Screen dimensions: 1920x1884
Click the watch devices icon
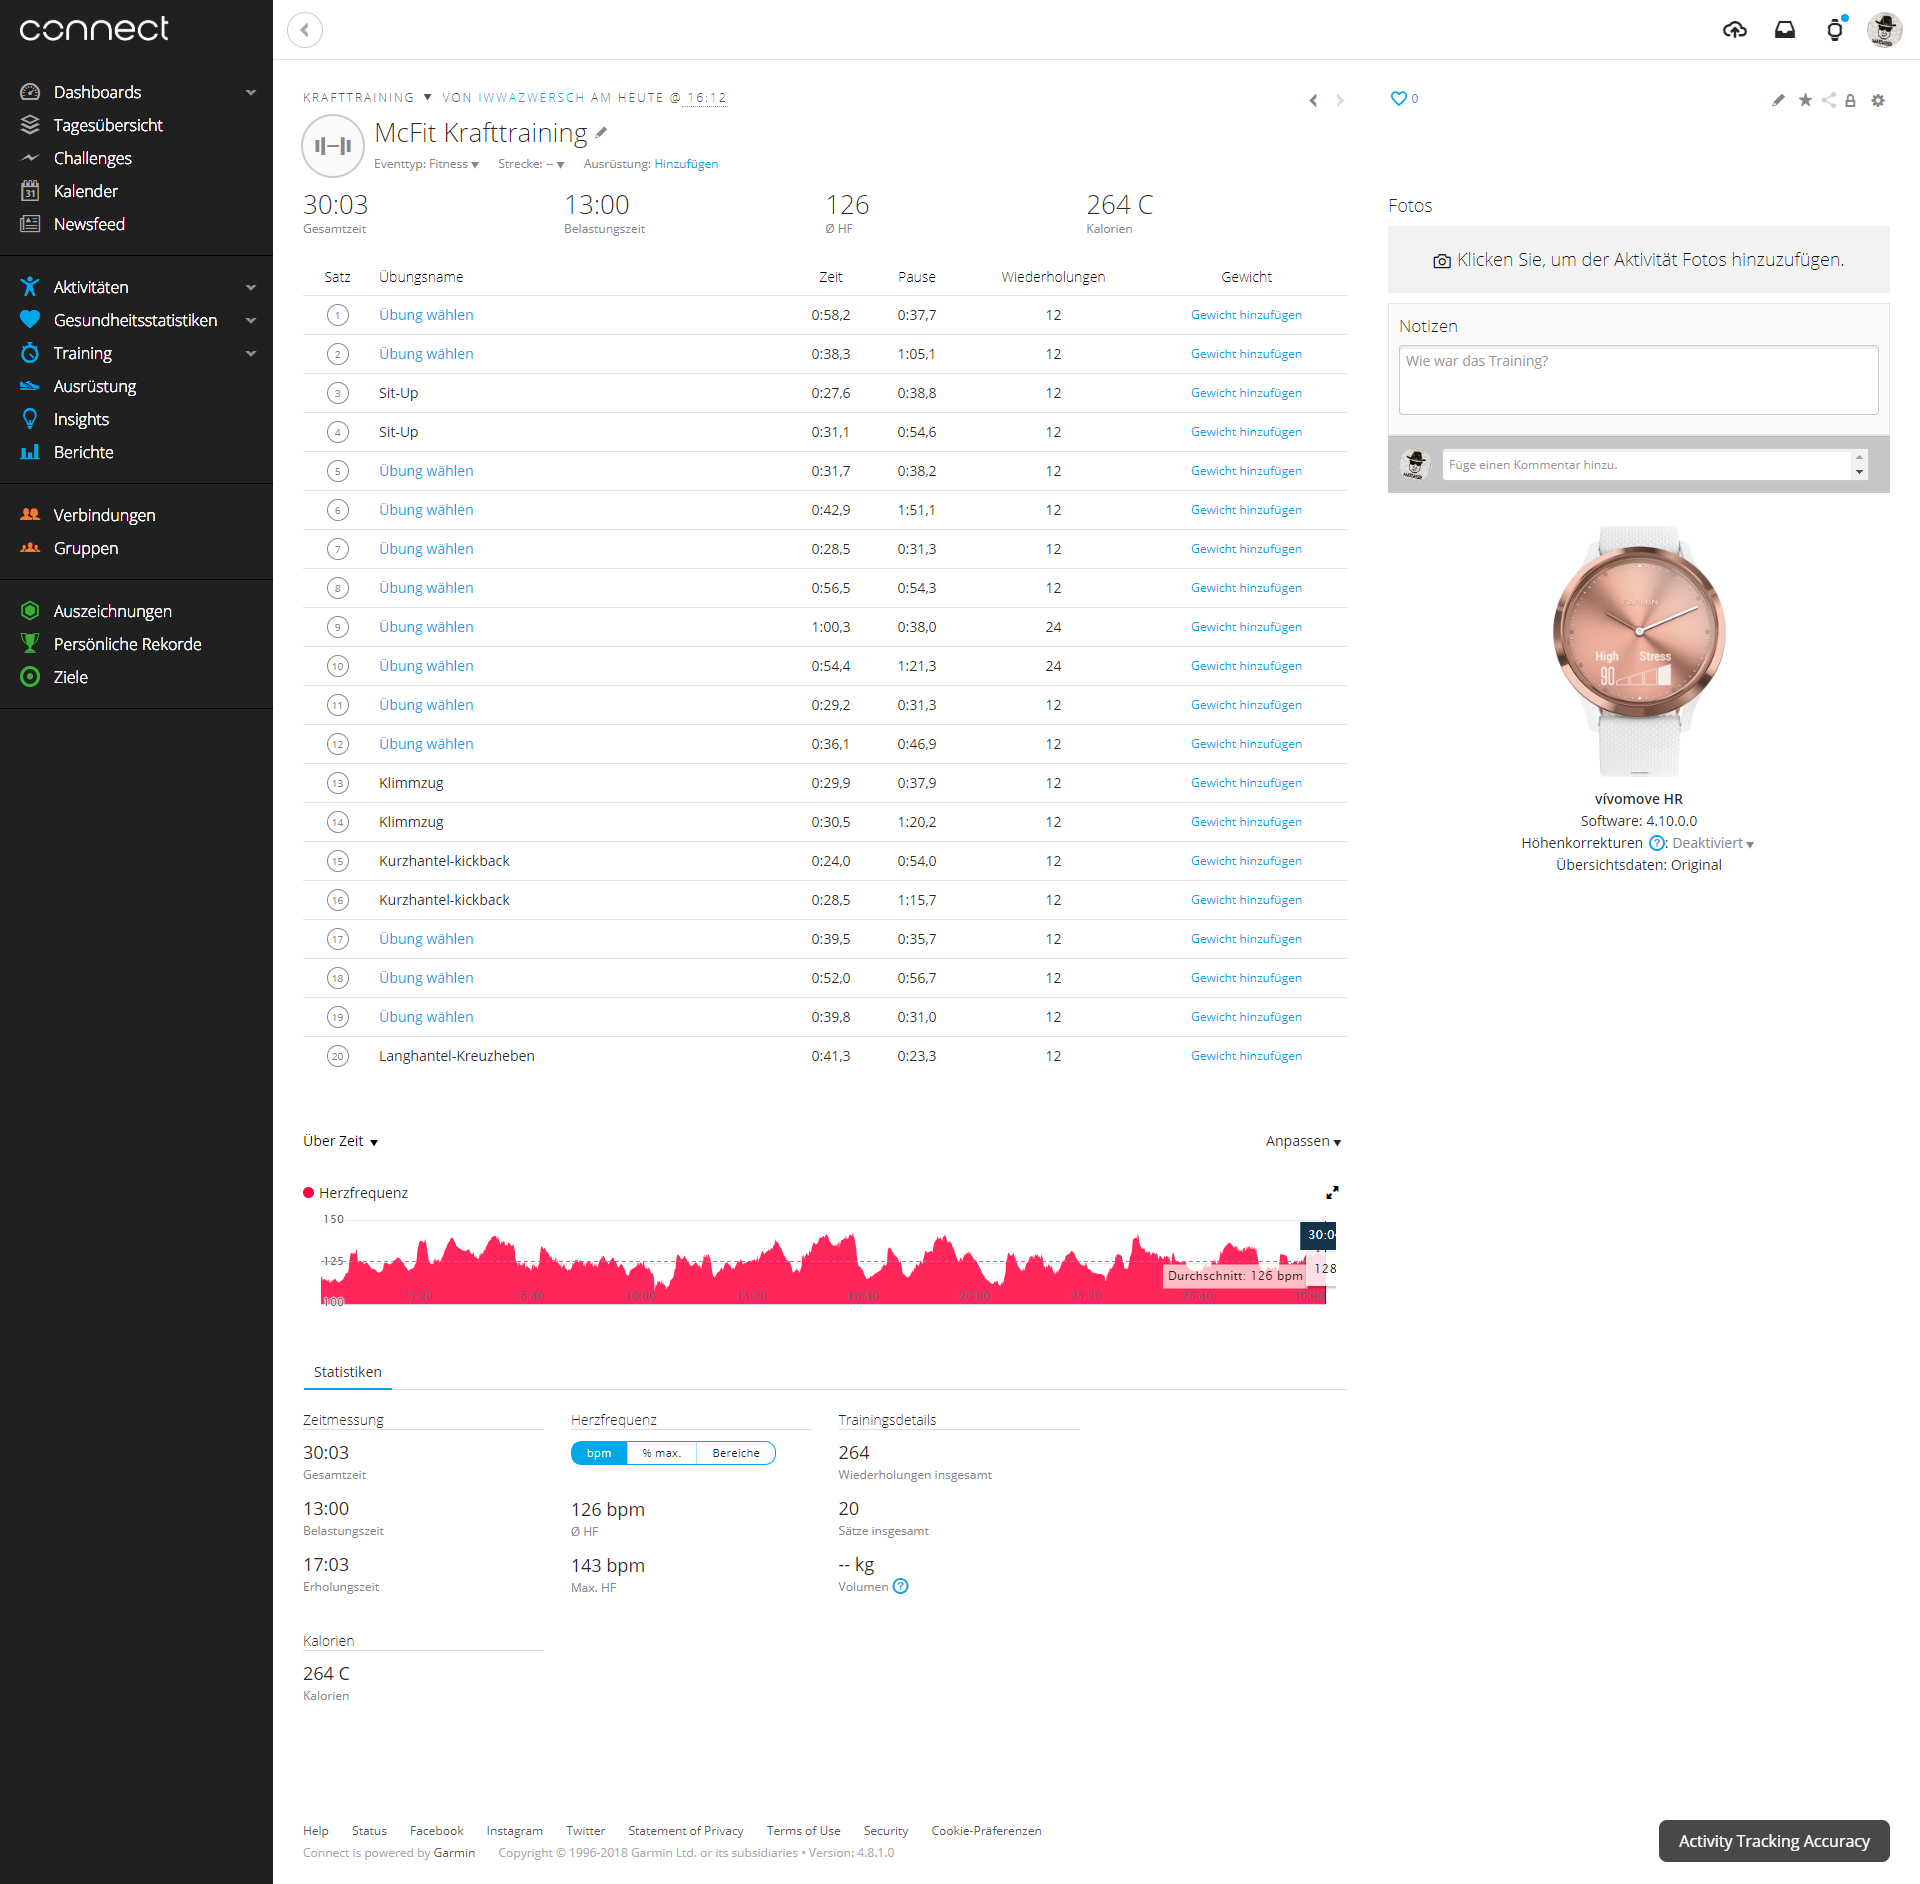point(1834,30)
